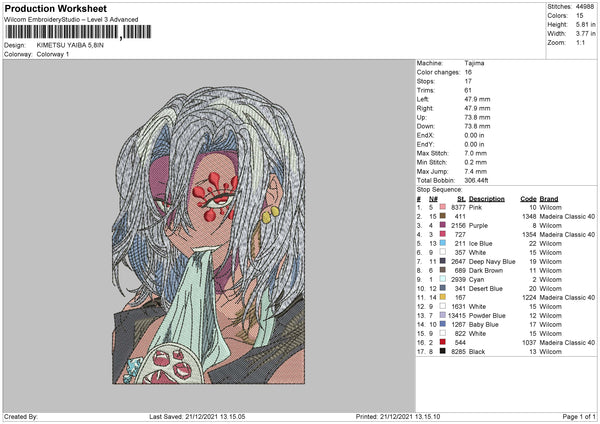Click the 'Ice Blue' description text
The image size is (600, 424).
click(x=481, y=243)
